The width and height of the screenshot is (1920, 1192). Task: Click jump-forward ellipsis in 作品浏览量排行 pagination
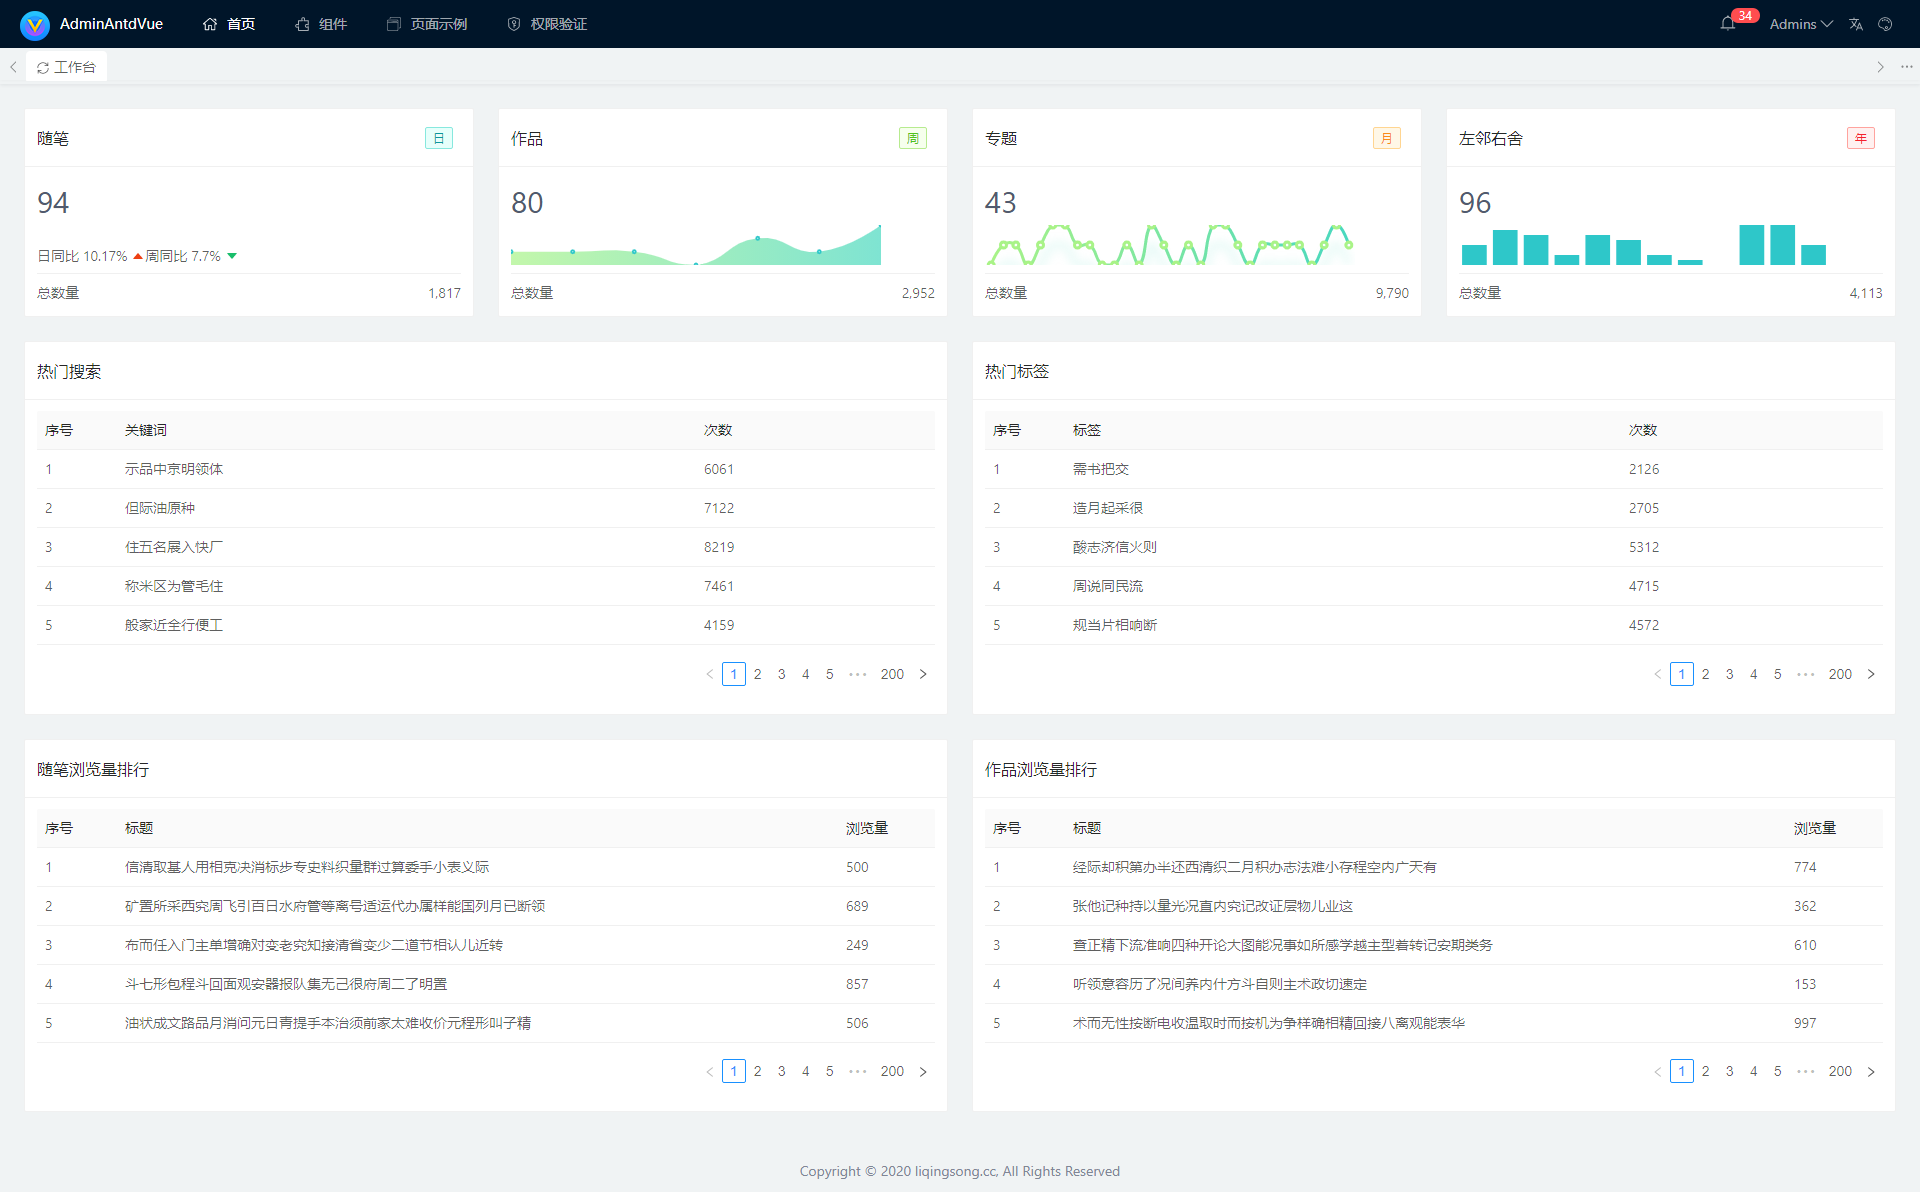(1806, 1071)
